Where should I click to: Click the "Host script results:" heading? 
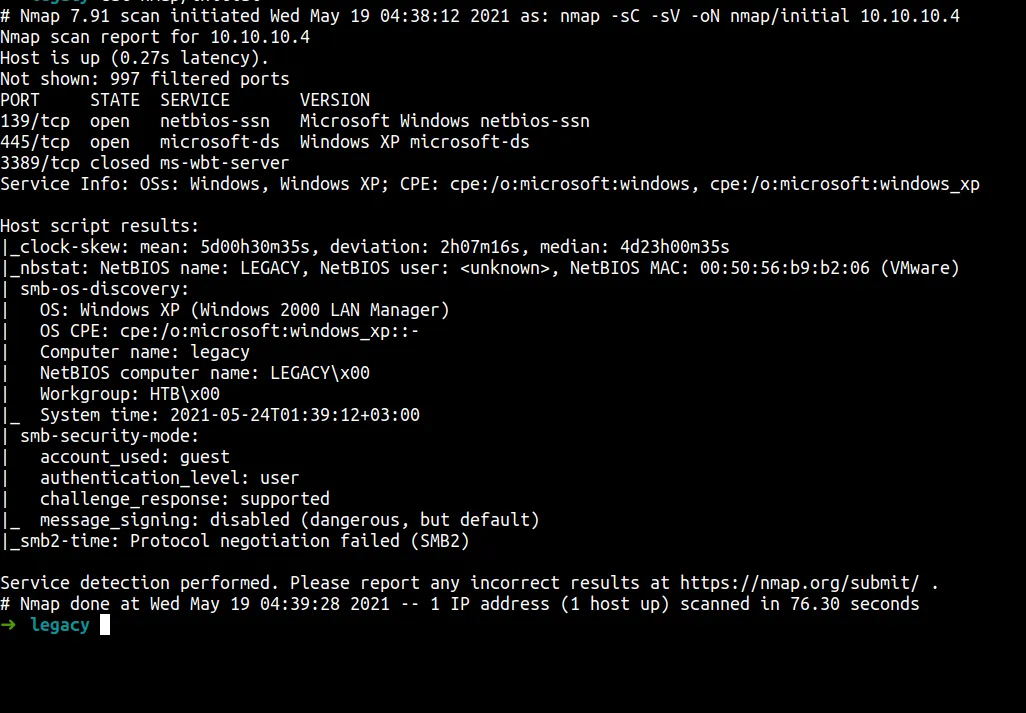[x=100, y=226]
